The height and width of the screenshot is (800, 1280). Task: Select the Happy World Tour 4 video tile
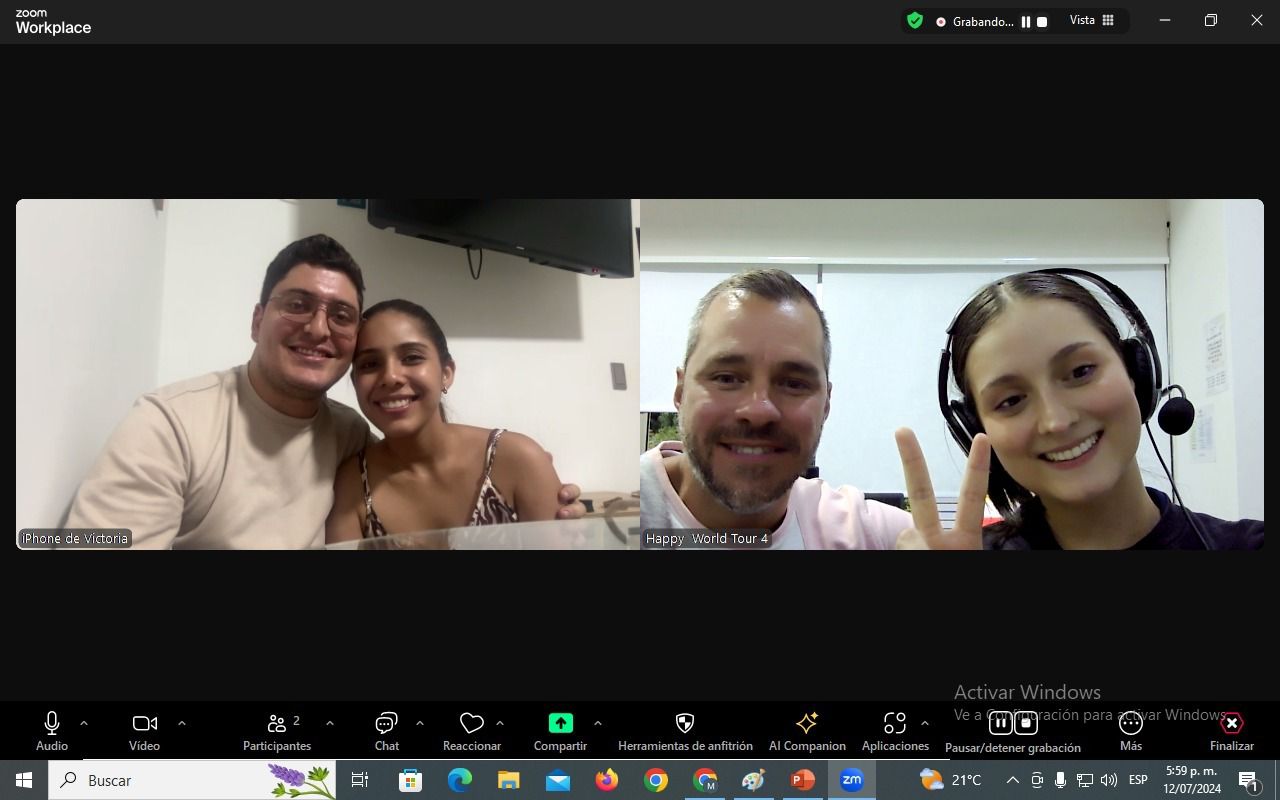click(952, 374)
